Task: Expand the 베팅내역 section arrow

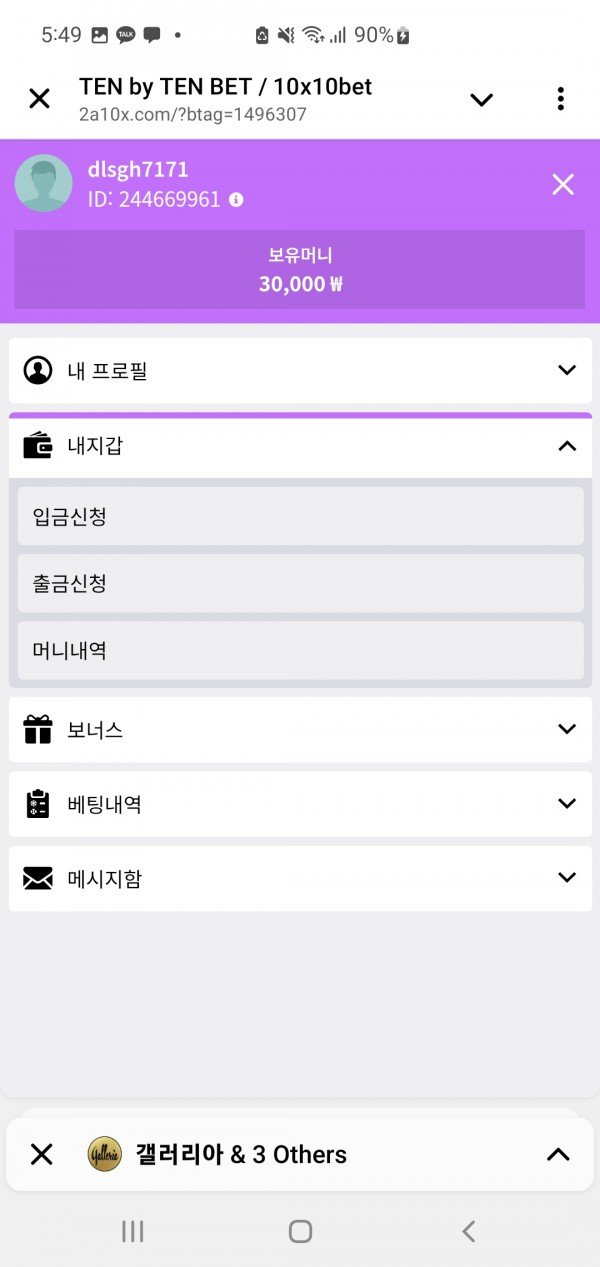Action: click(x=567, y=803)
